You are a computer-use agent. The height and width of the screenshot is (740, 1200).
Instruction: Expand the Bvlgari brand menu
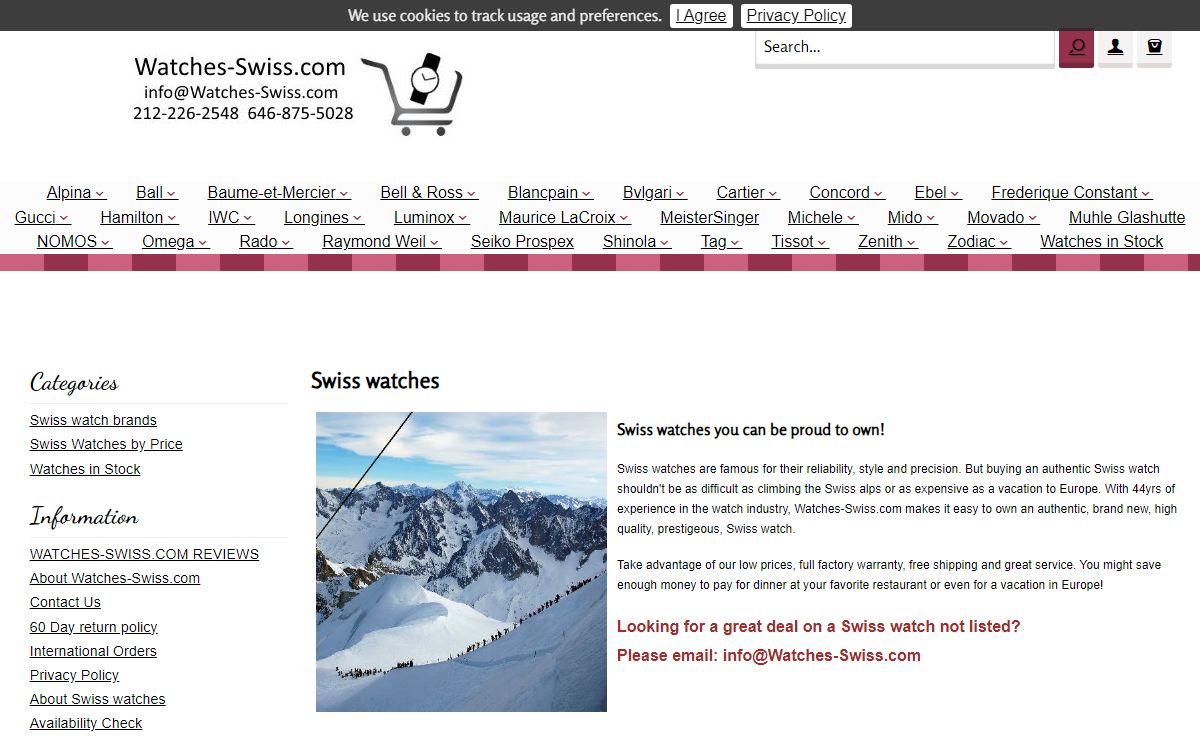(x=654, y=193)
